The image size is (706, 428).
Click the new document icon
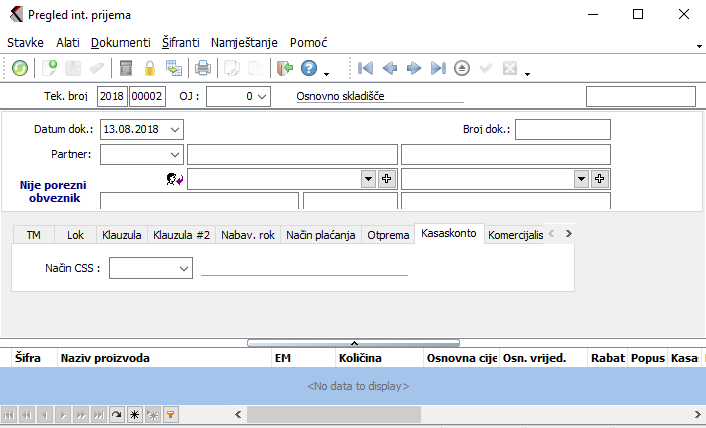(x=50, y=68)
